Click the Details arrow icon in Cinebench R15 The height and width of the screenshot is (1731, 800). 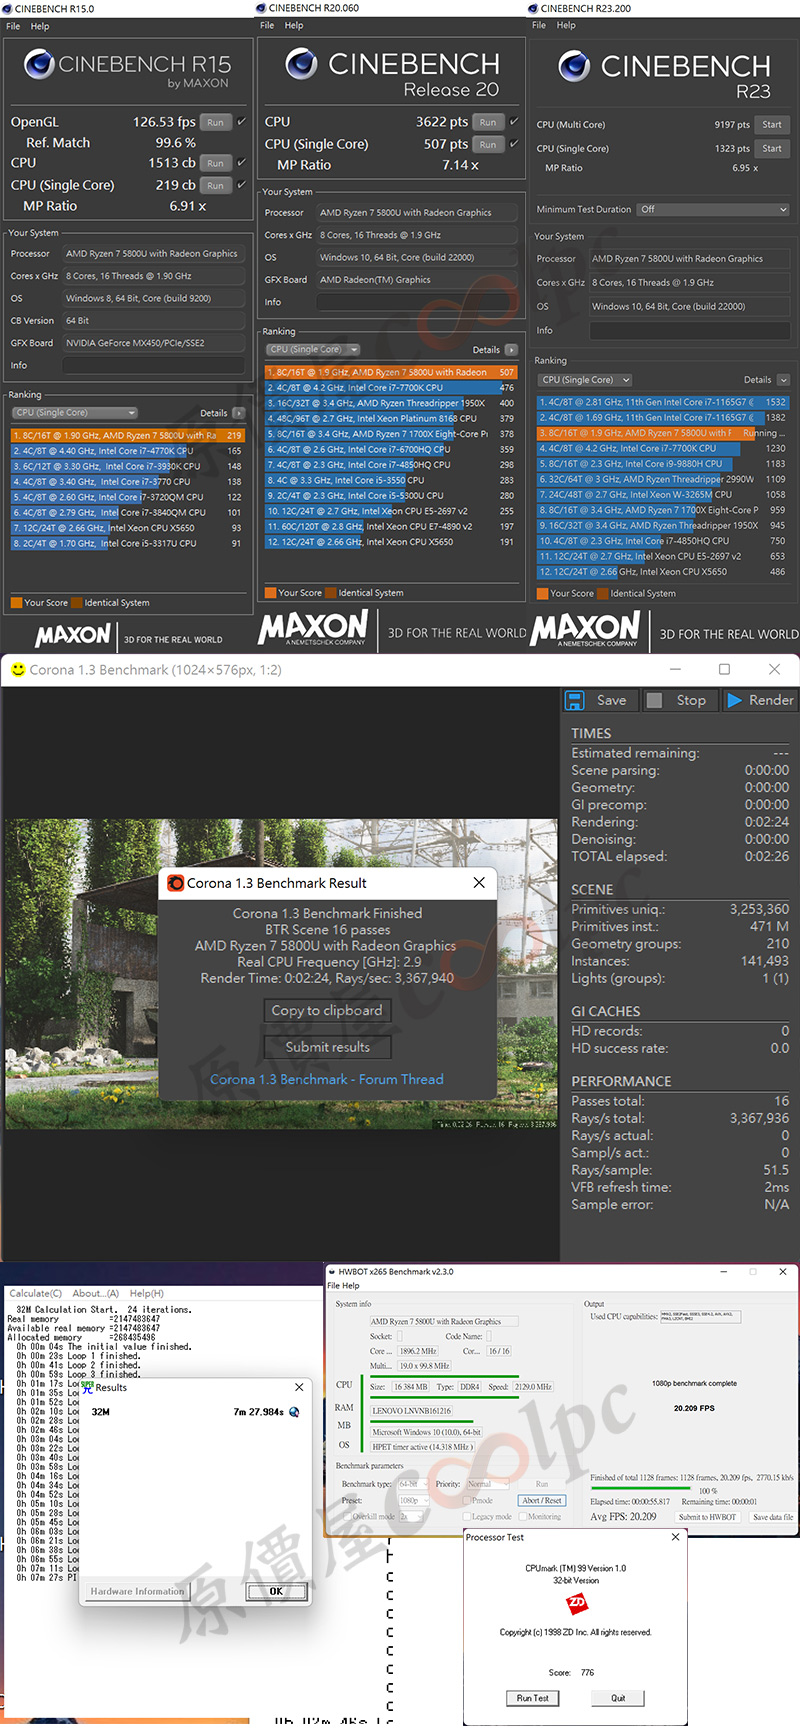click(x=238, y=413)
